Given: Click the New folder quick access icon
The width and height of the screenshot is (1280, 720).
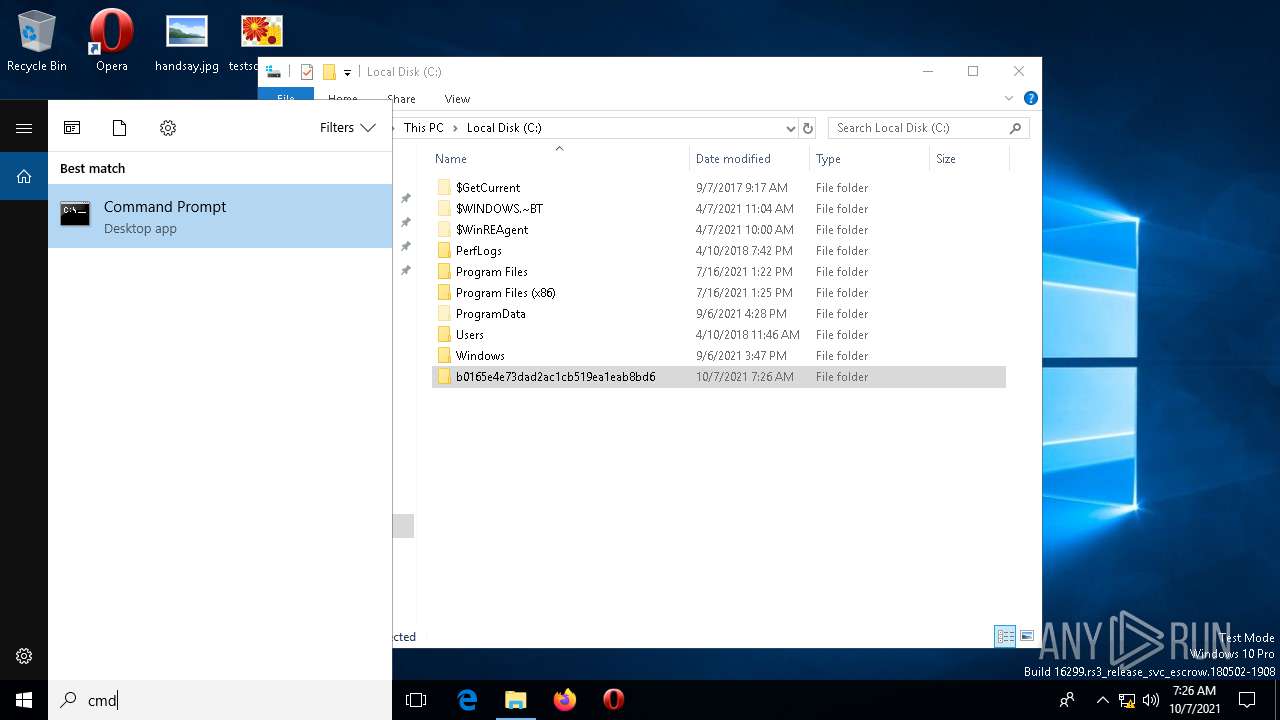Looking at the screenshot, I should 329,72.
